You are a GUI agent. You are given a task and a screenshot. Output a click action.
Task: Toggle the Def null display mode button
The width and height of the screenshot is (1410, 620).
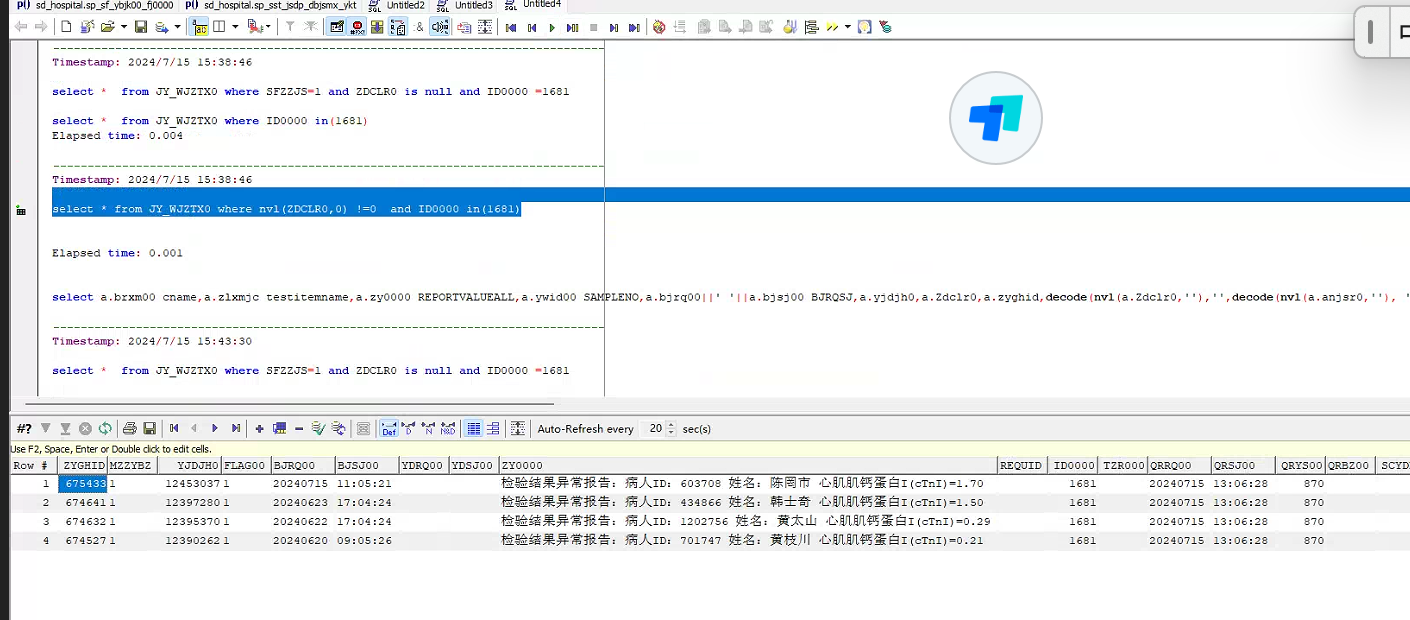coord(389,429)
